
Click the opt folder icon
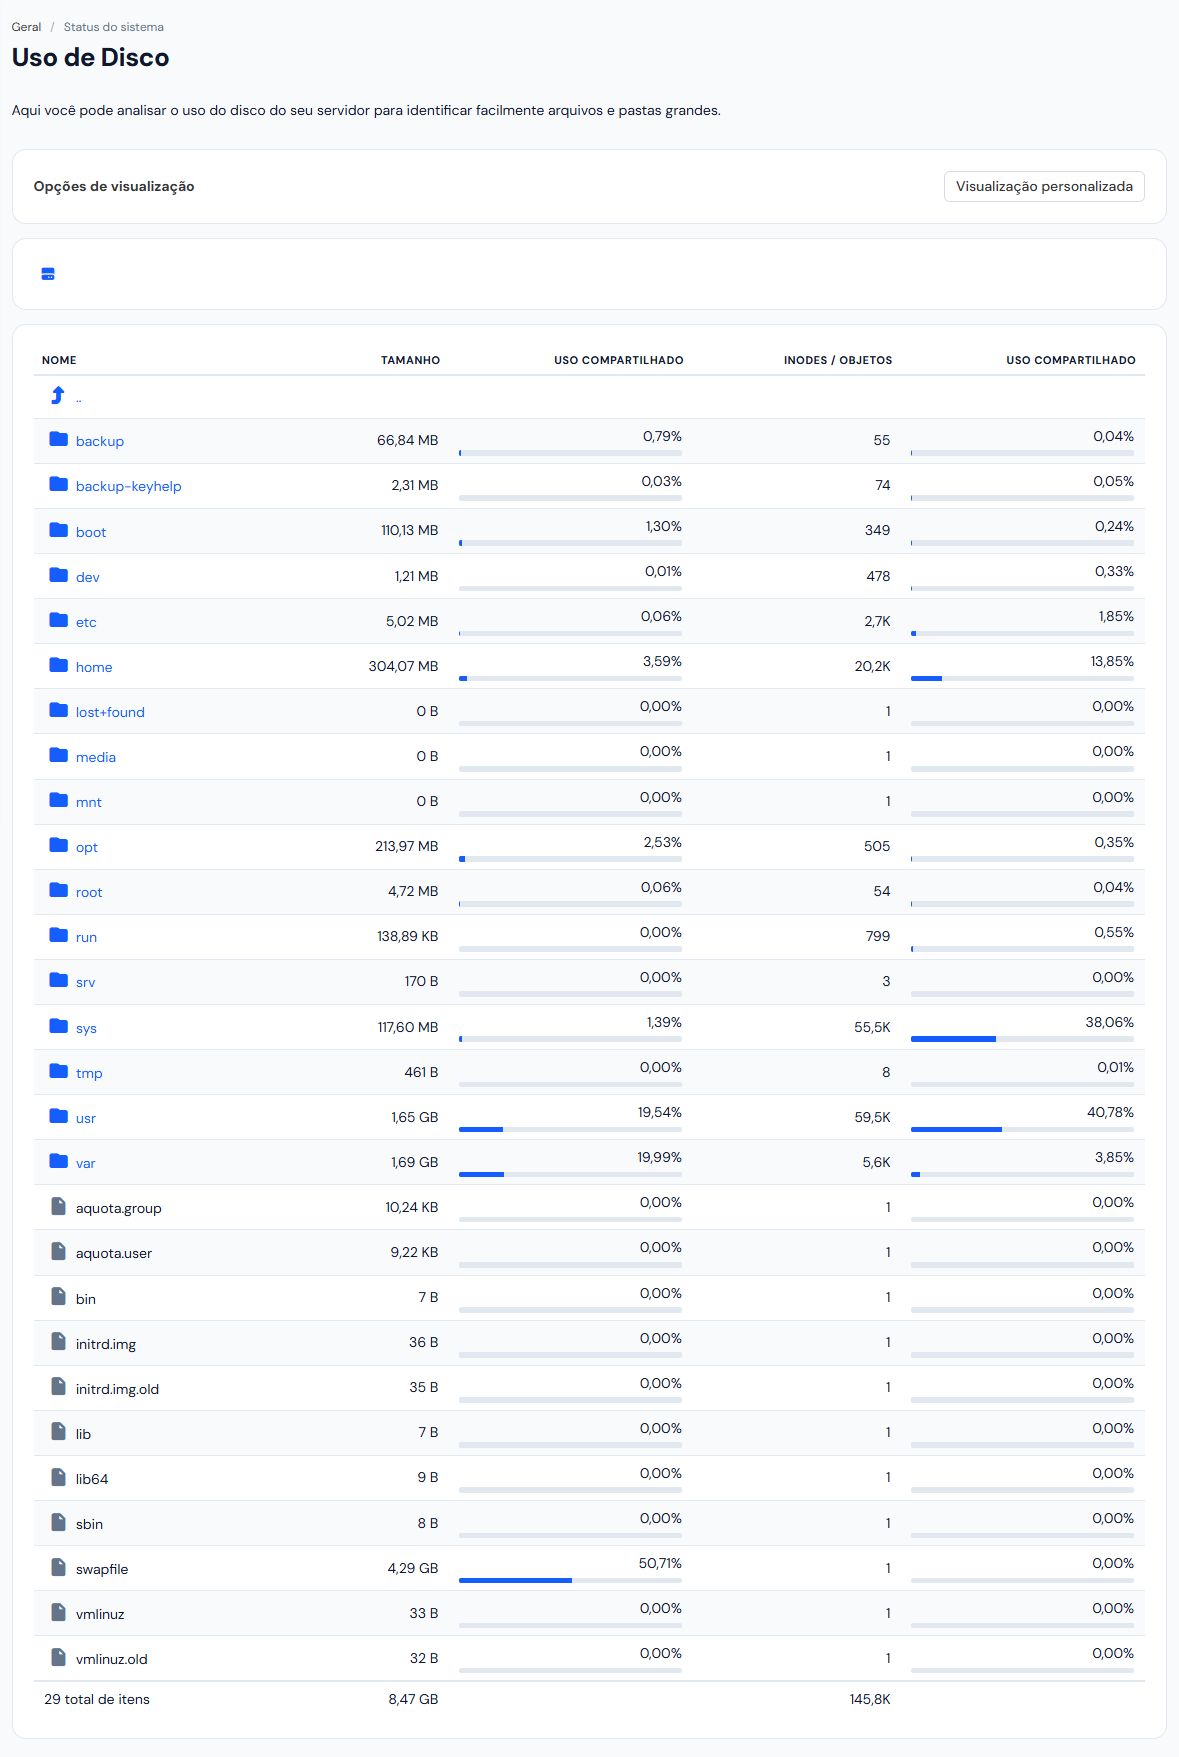(59, 845)
